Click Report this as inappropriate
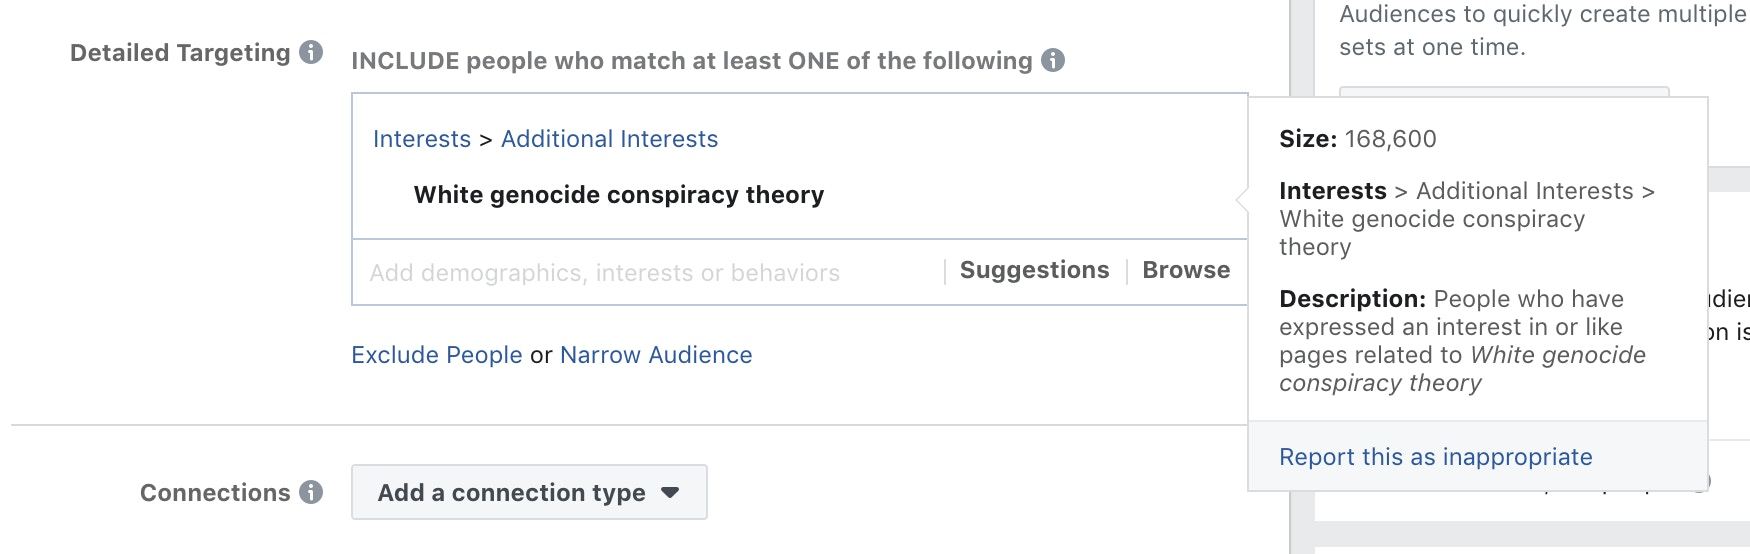 click(1435, 457)
